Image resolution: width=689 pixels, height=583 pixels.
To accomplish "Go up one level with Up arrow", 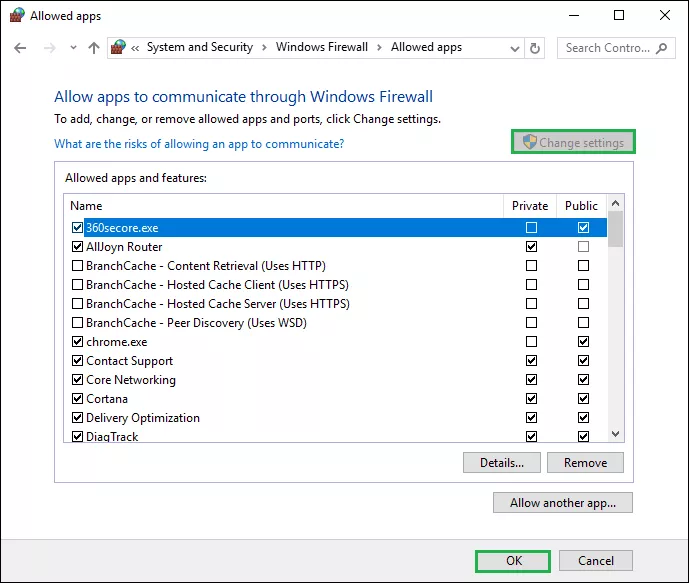I will point(94,48).
